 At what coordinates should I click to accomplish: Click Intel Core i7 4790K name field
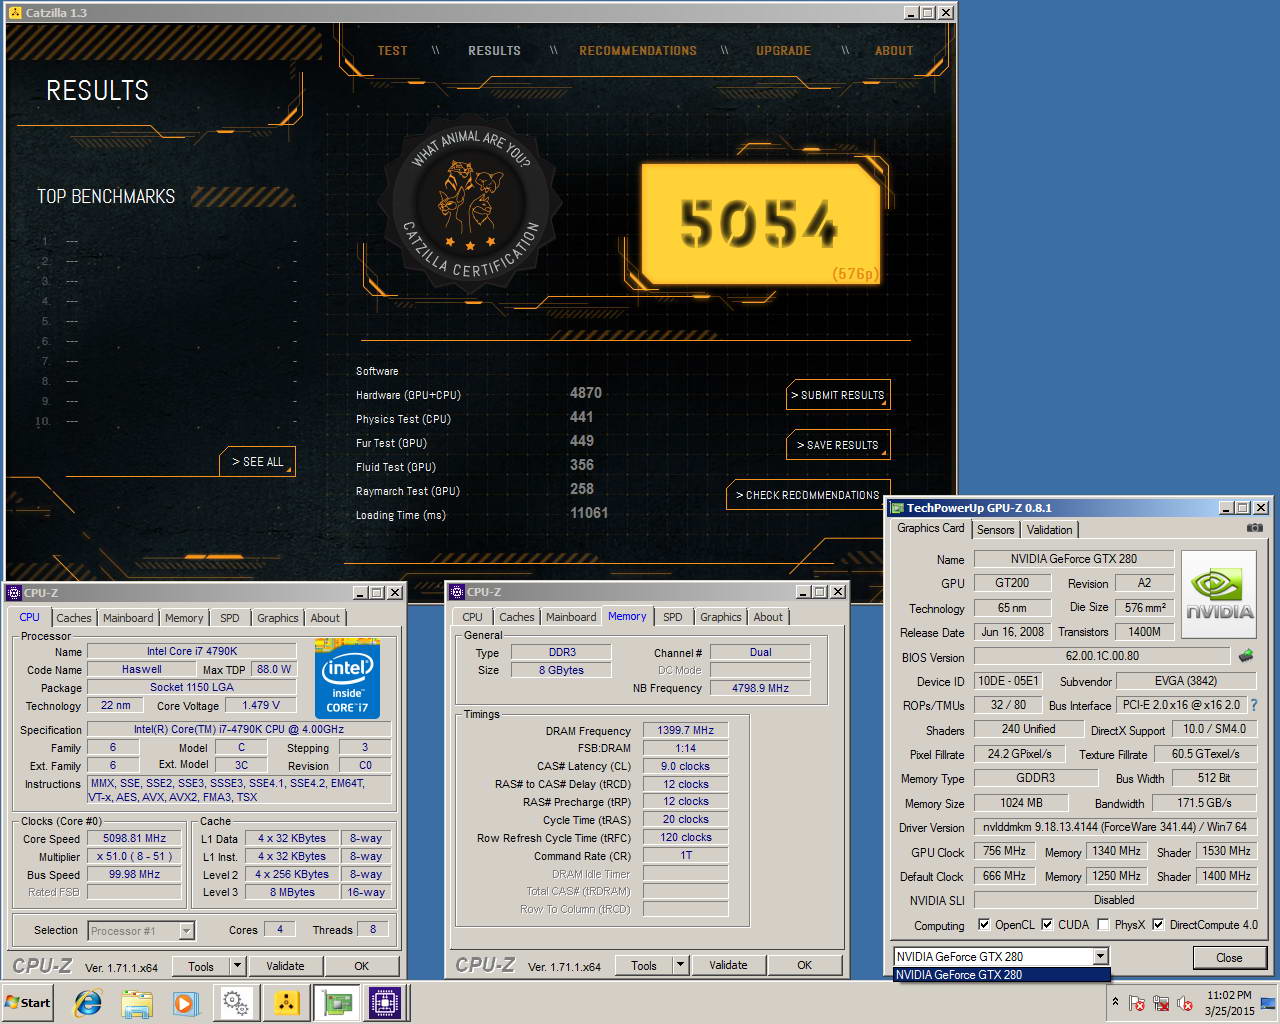coord(192,651)
